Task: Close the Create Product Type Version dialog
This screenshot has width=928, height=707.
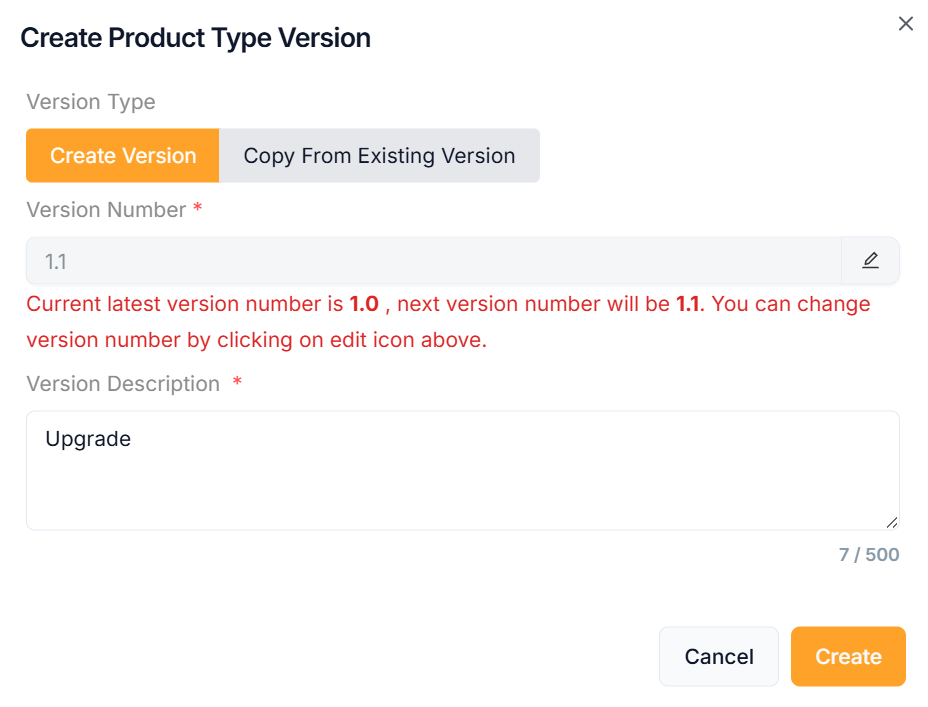Action: (x=906, y=24)
